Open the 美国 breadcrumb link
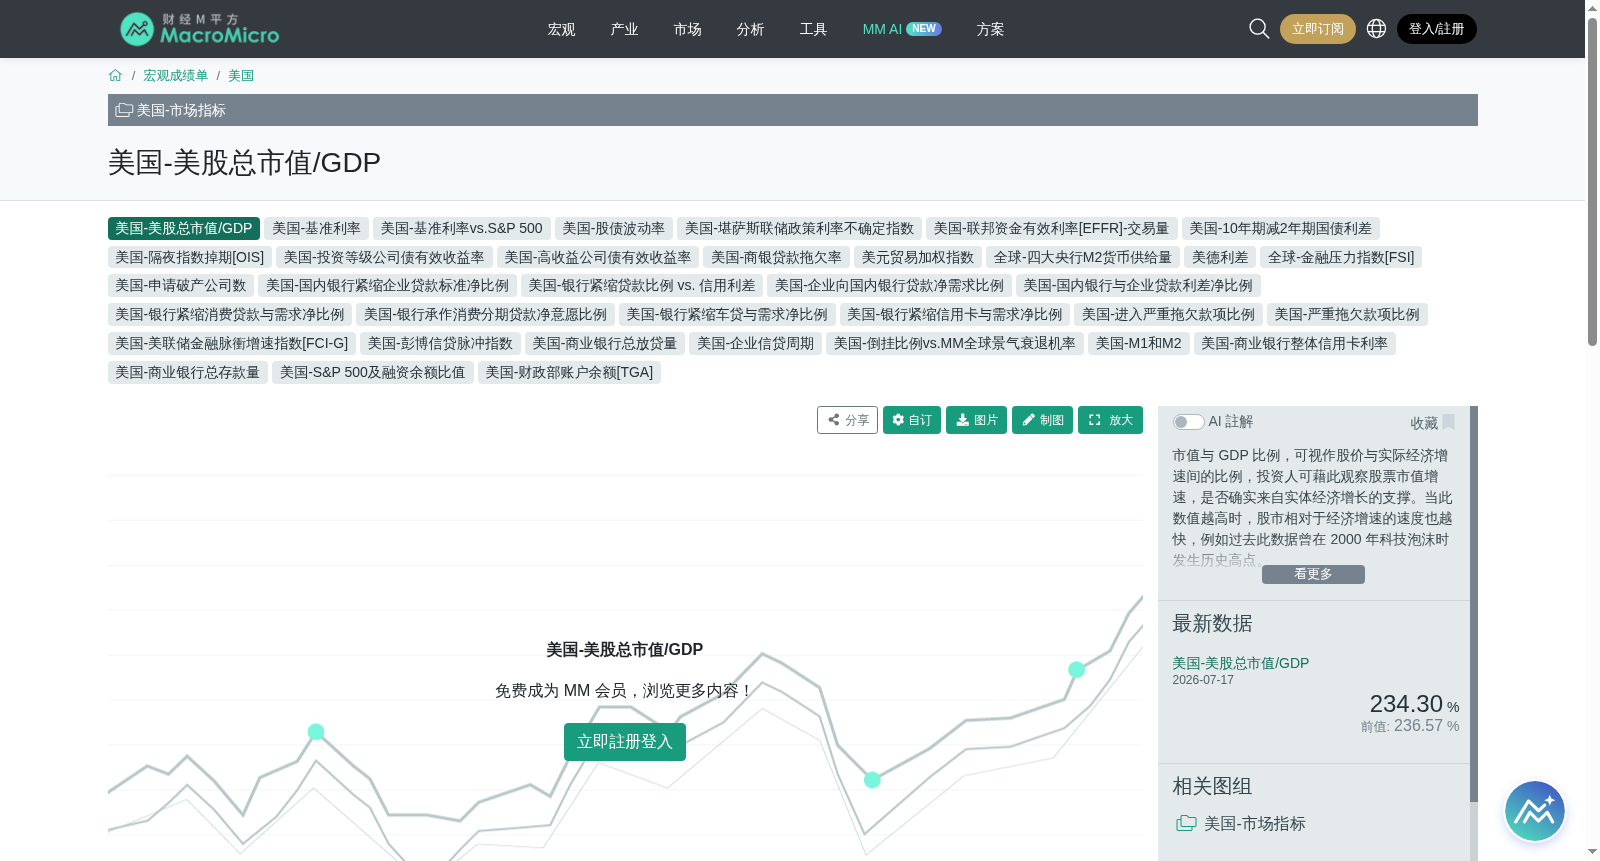1600x861 pixels. coord(241,76)
